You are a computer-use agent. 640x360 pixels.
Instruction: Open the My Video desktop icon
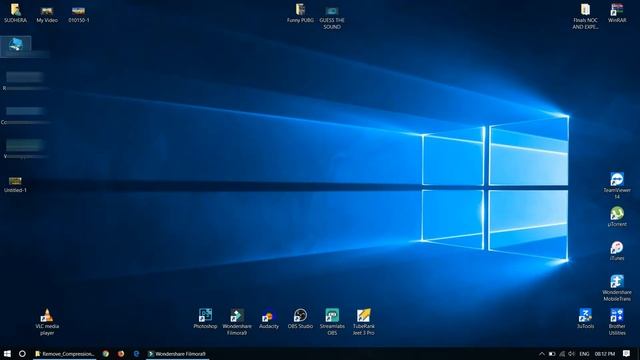point(47,13)
